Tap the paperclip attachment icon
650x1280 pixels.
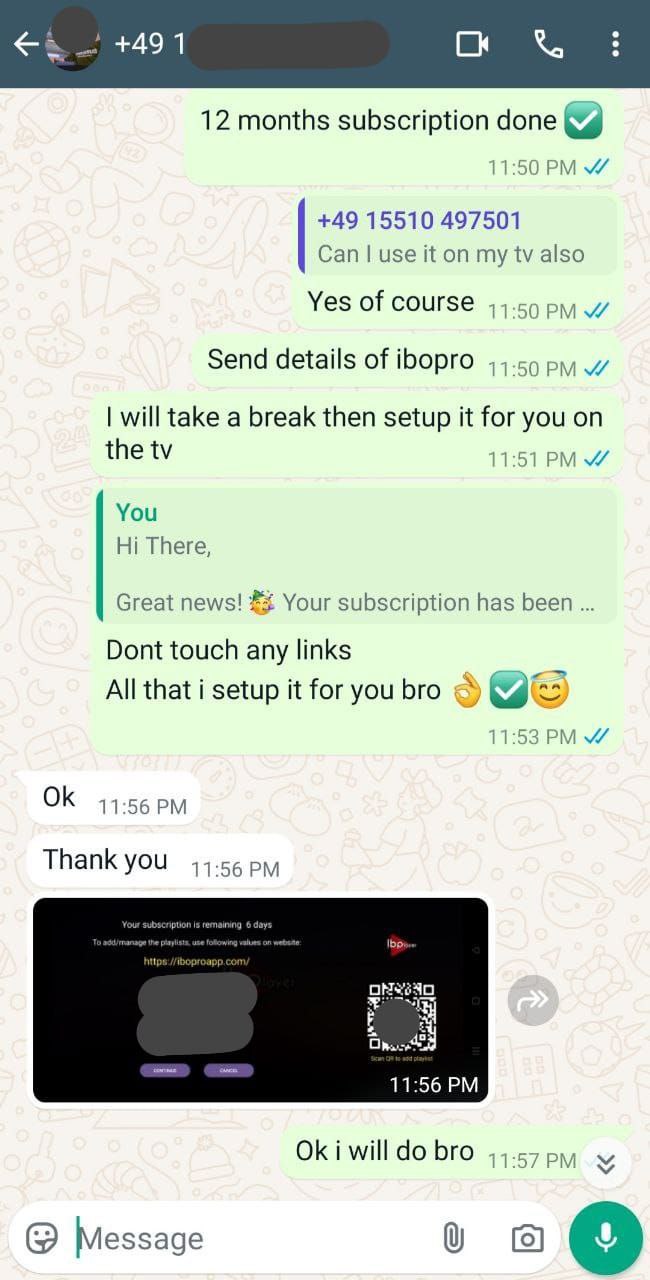tap(453, 1238)
